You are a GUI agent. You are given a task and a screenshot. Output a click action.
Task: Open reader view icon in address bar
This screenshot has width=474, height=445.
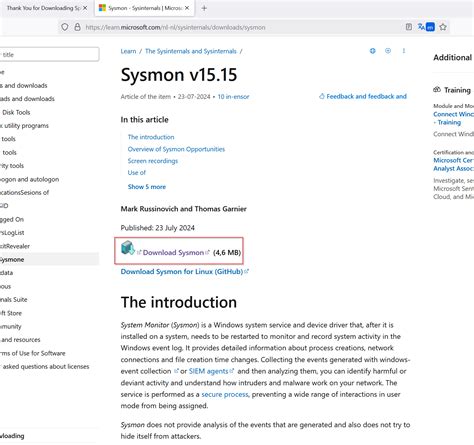(409, 27)
